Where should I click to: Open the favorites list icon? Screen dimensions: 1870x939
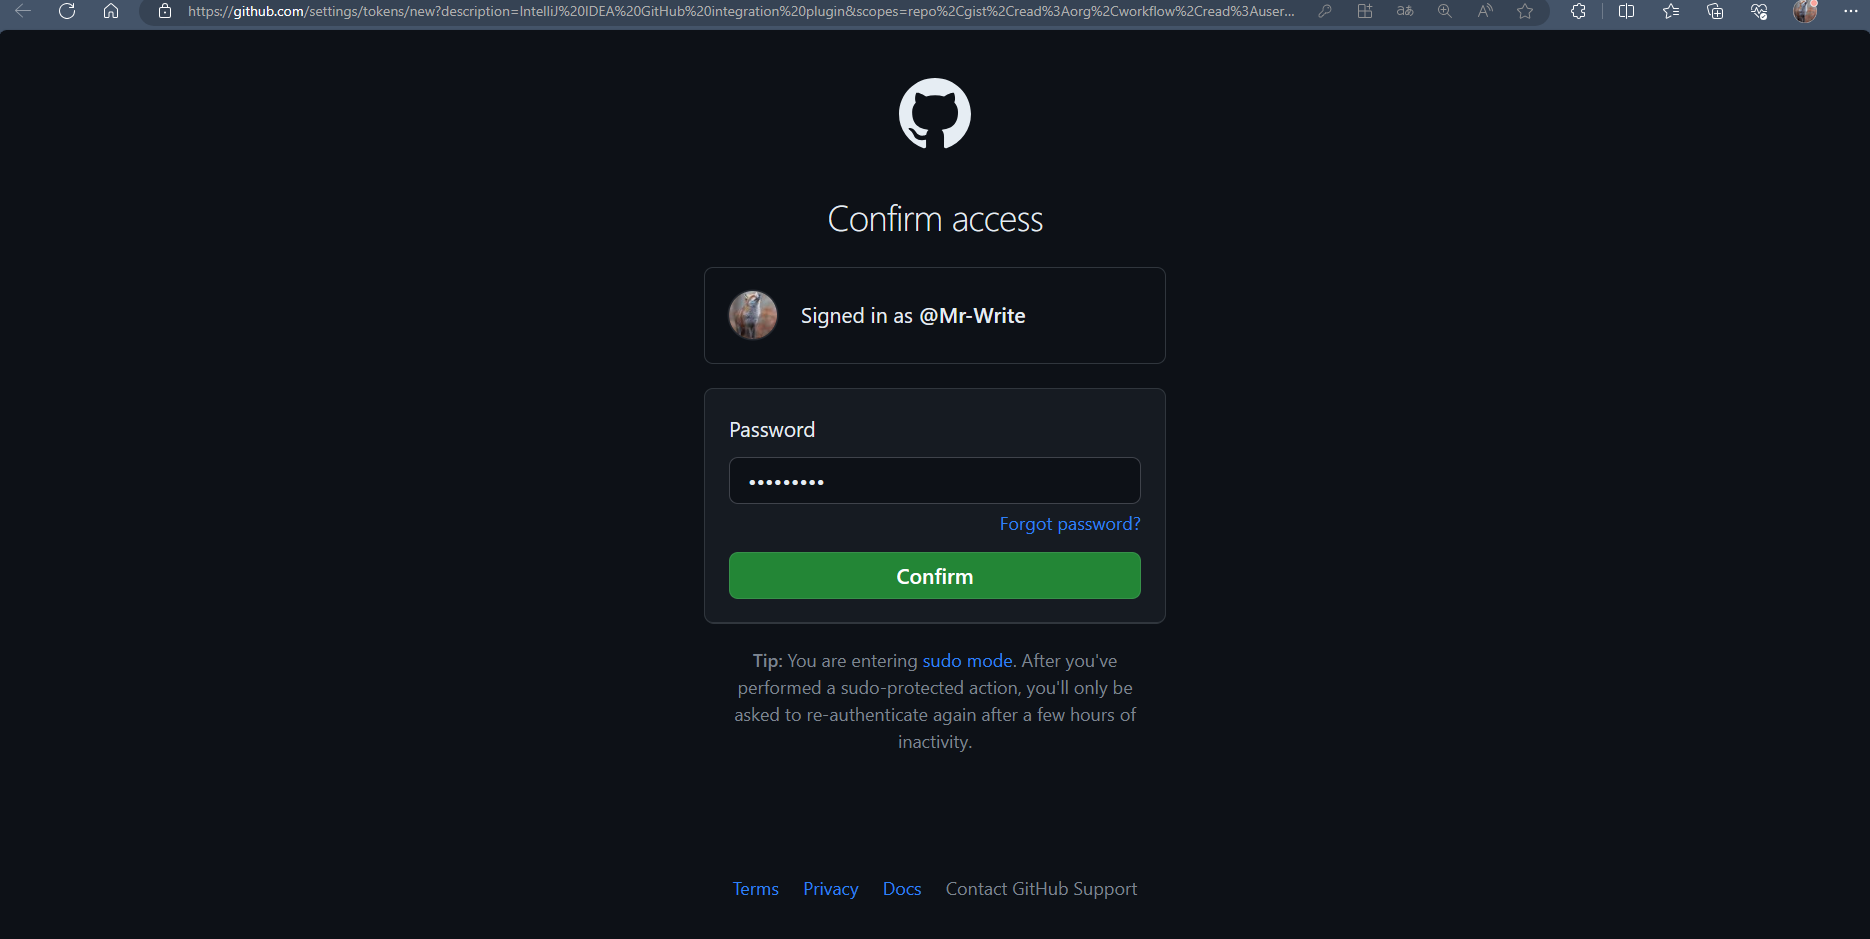[1671, 11]
